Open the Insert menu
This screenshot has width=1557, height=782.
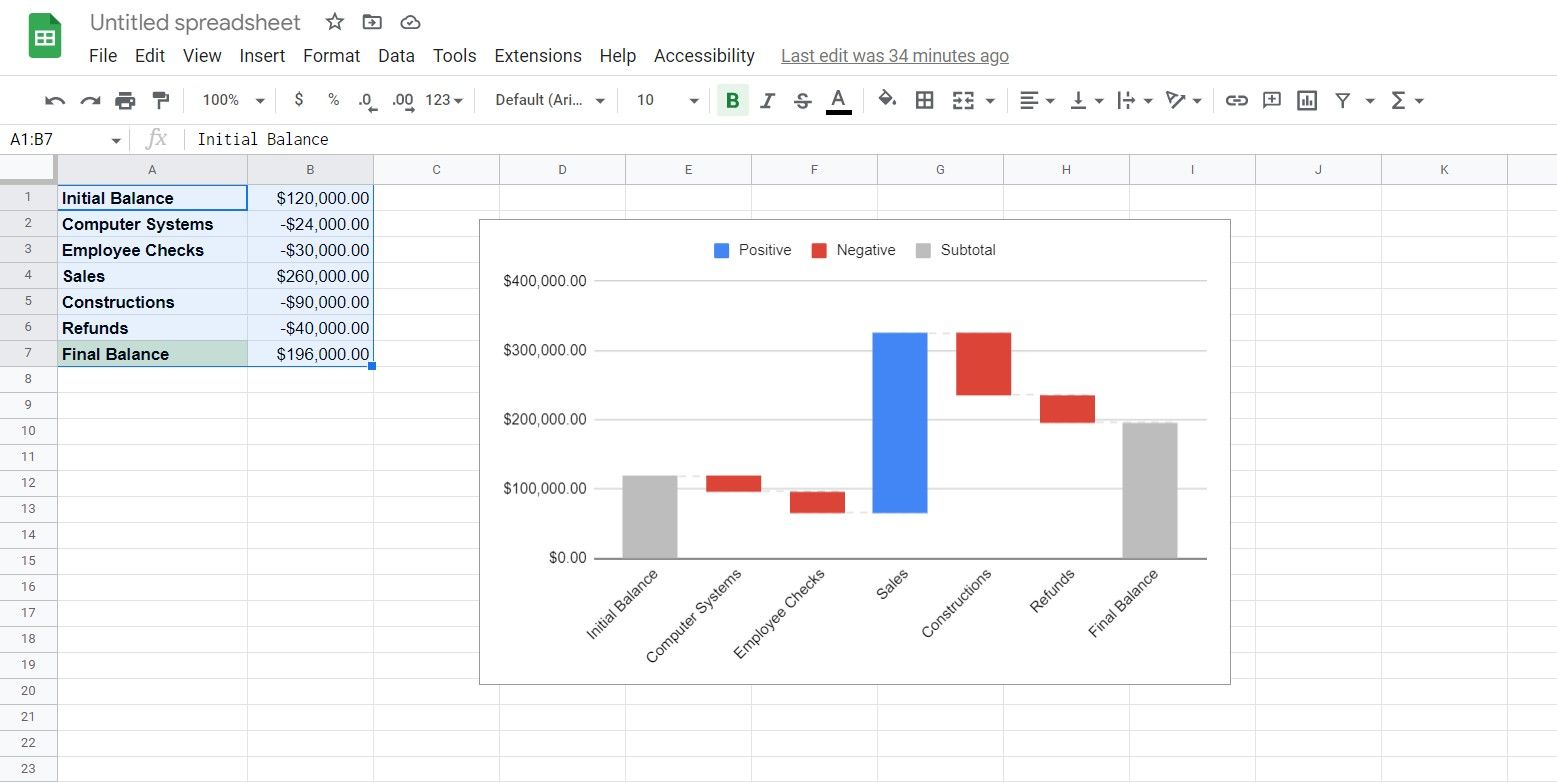click(263, 56)
